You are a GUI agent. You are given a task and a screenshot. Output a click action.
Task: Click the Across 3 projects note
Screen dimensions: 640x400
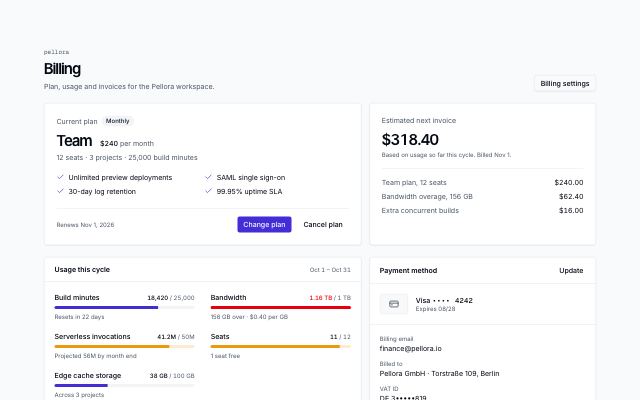(79, 395)
